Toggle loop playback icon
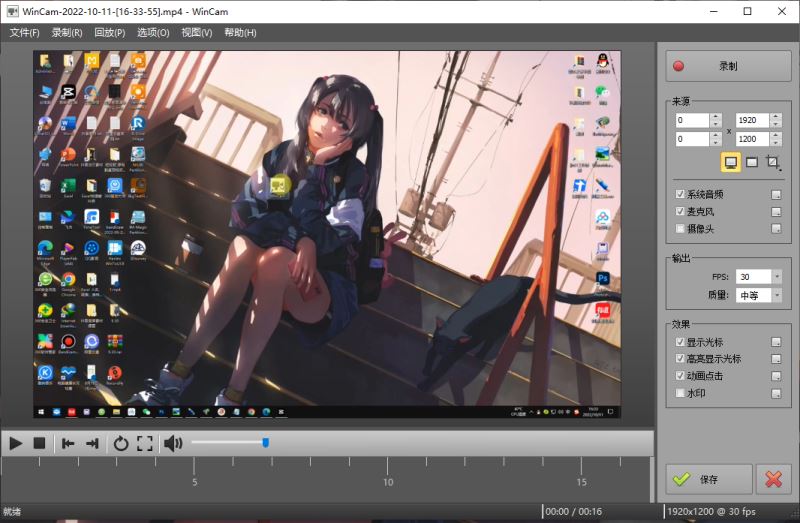The height and width of the screenshot is (523, 800). pos(121,443)
